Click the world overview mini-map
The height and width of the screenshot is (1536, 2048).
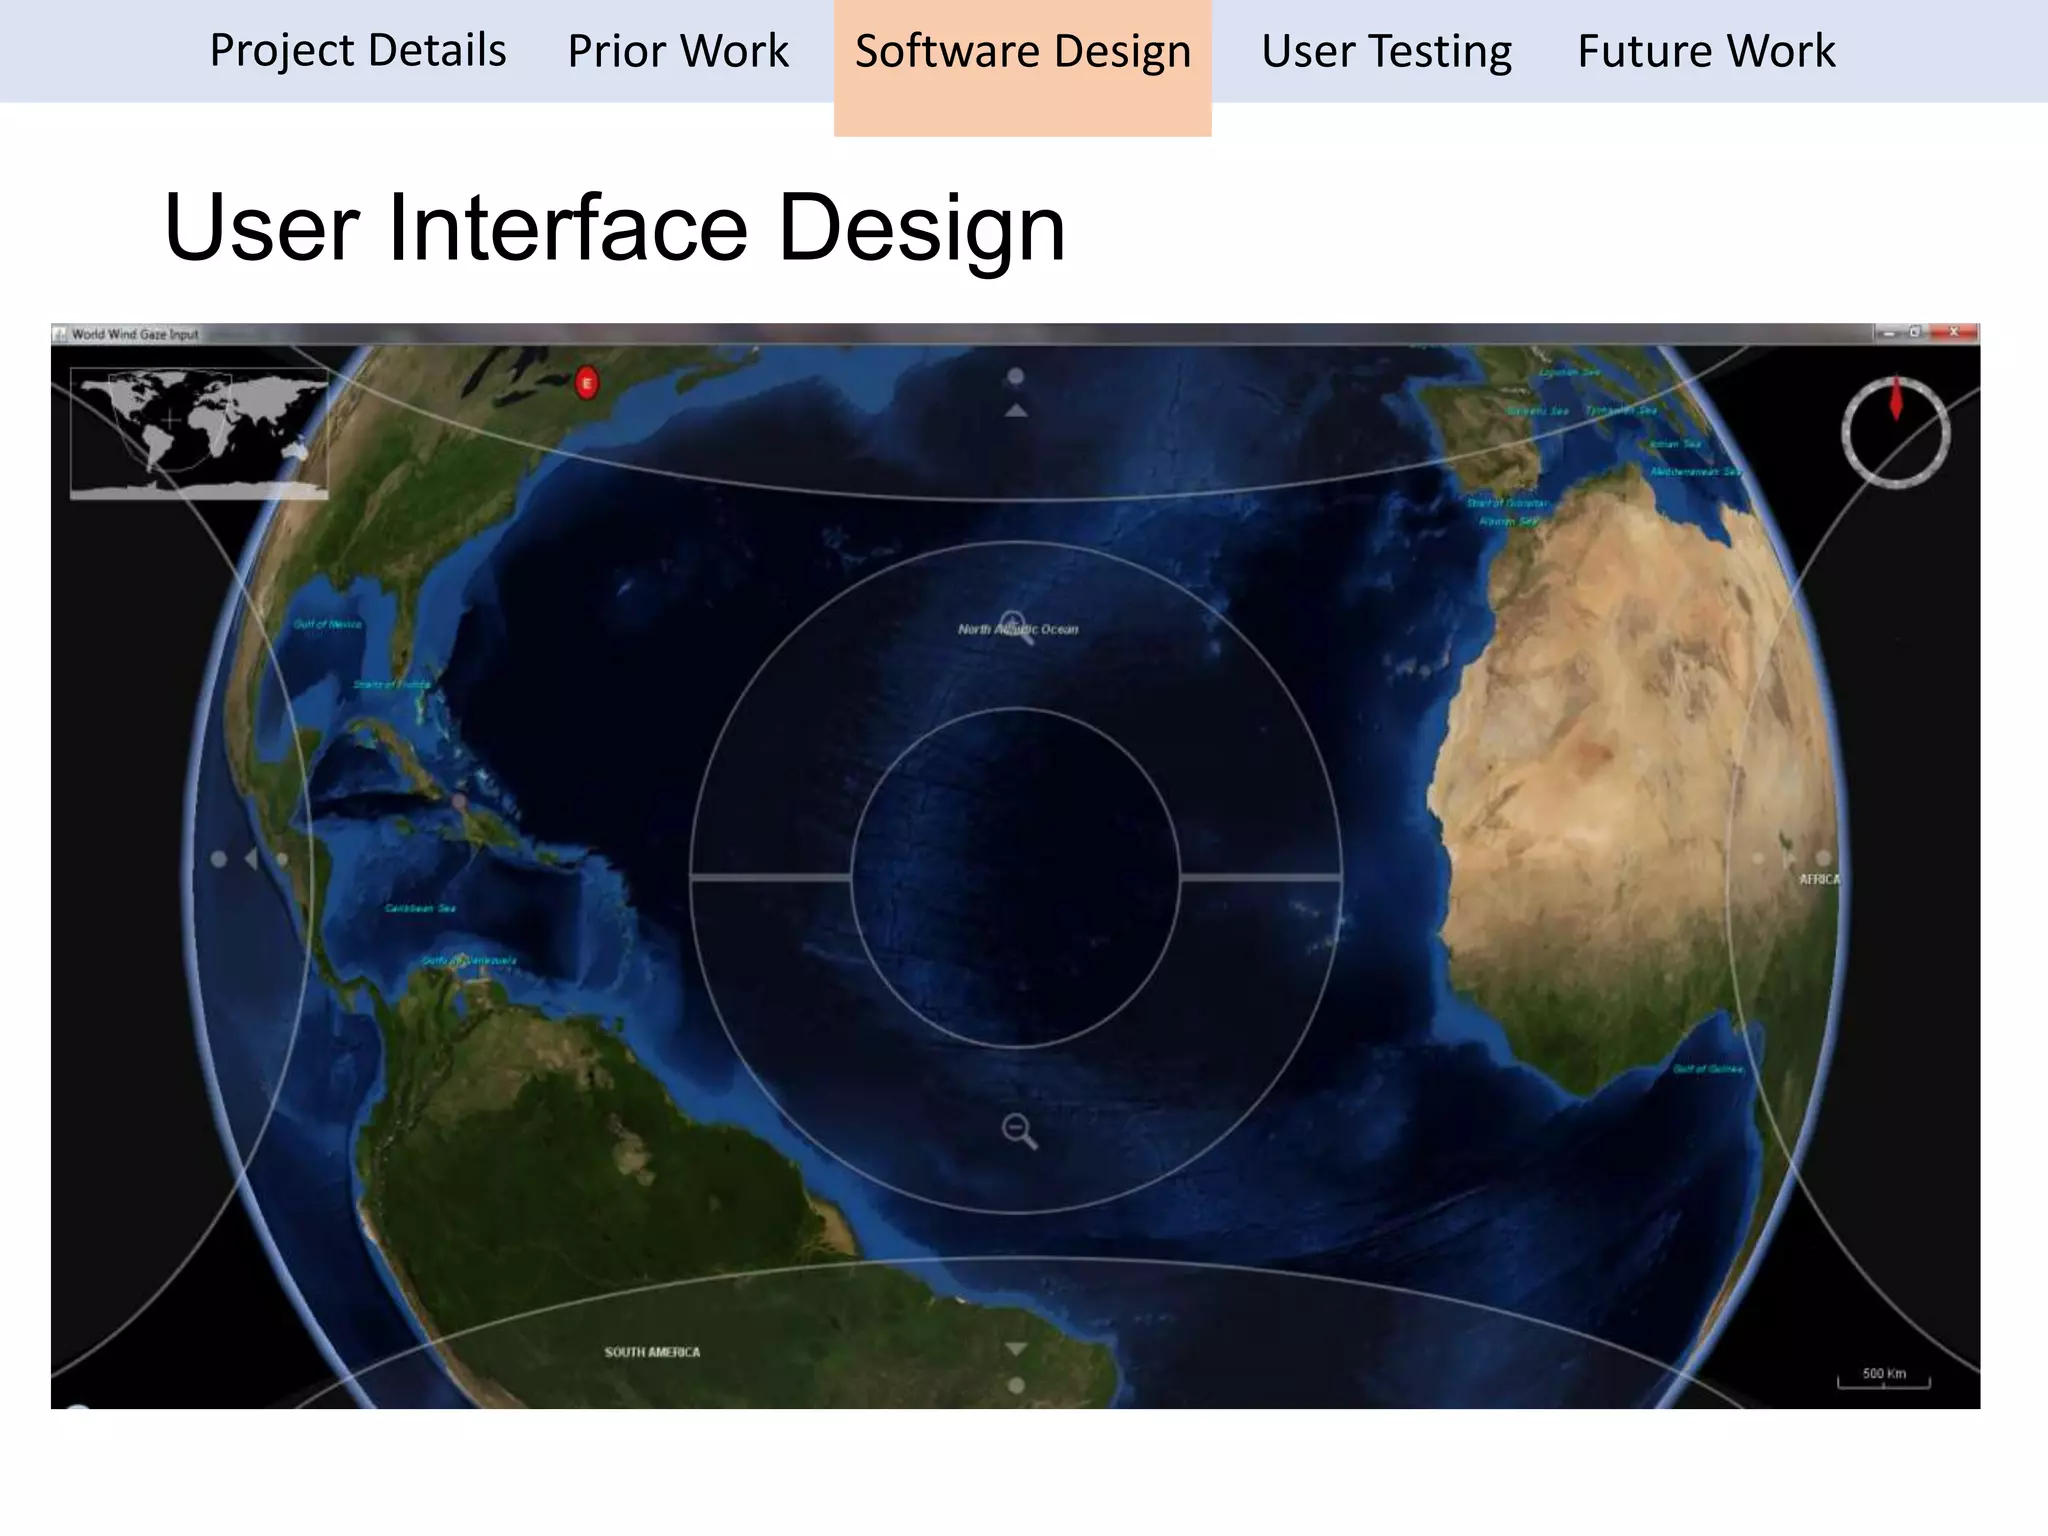click(199, 433)
